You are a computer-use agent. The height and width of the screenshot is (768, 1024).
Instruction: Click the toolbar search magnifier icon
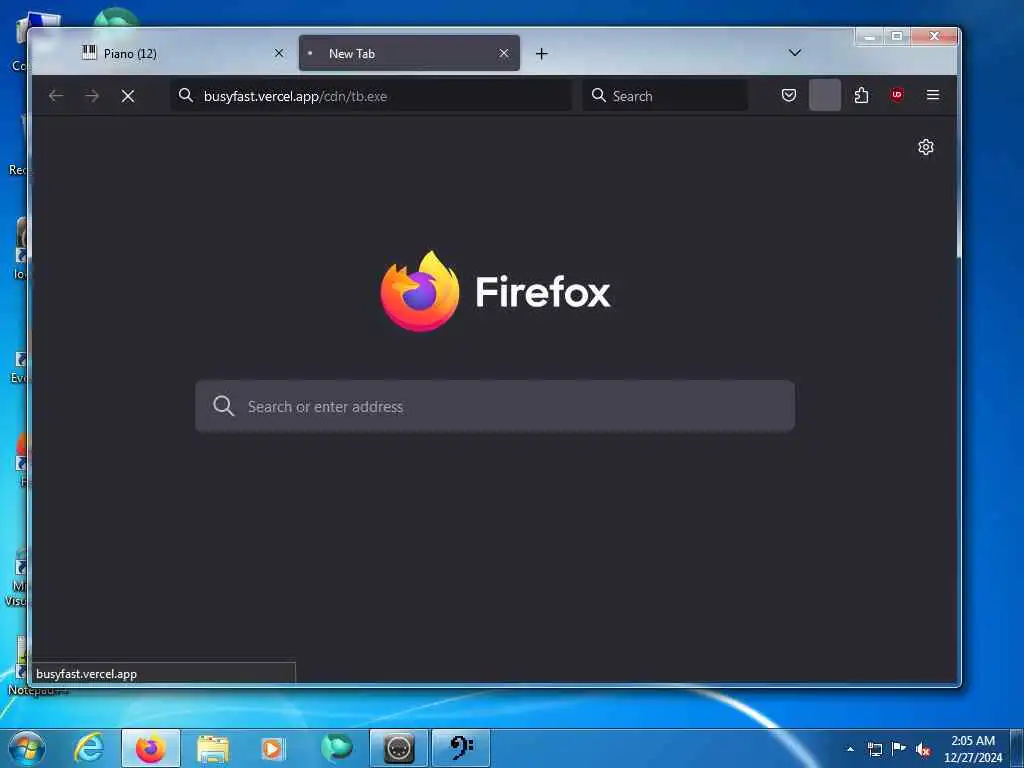click(x=598, y=95)
